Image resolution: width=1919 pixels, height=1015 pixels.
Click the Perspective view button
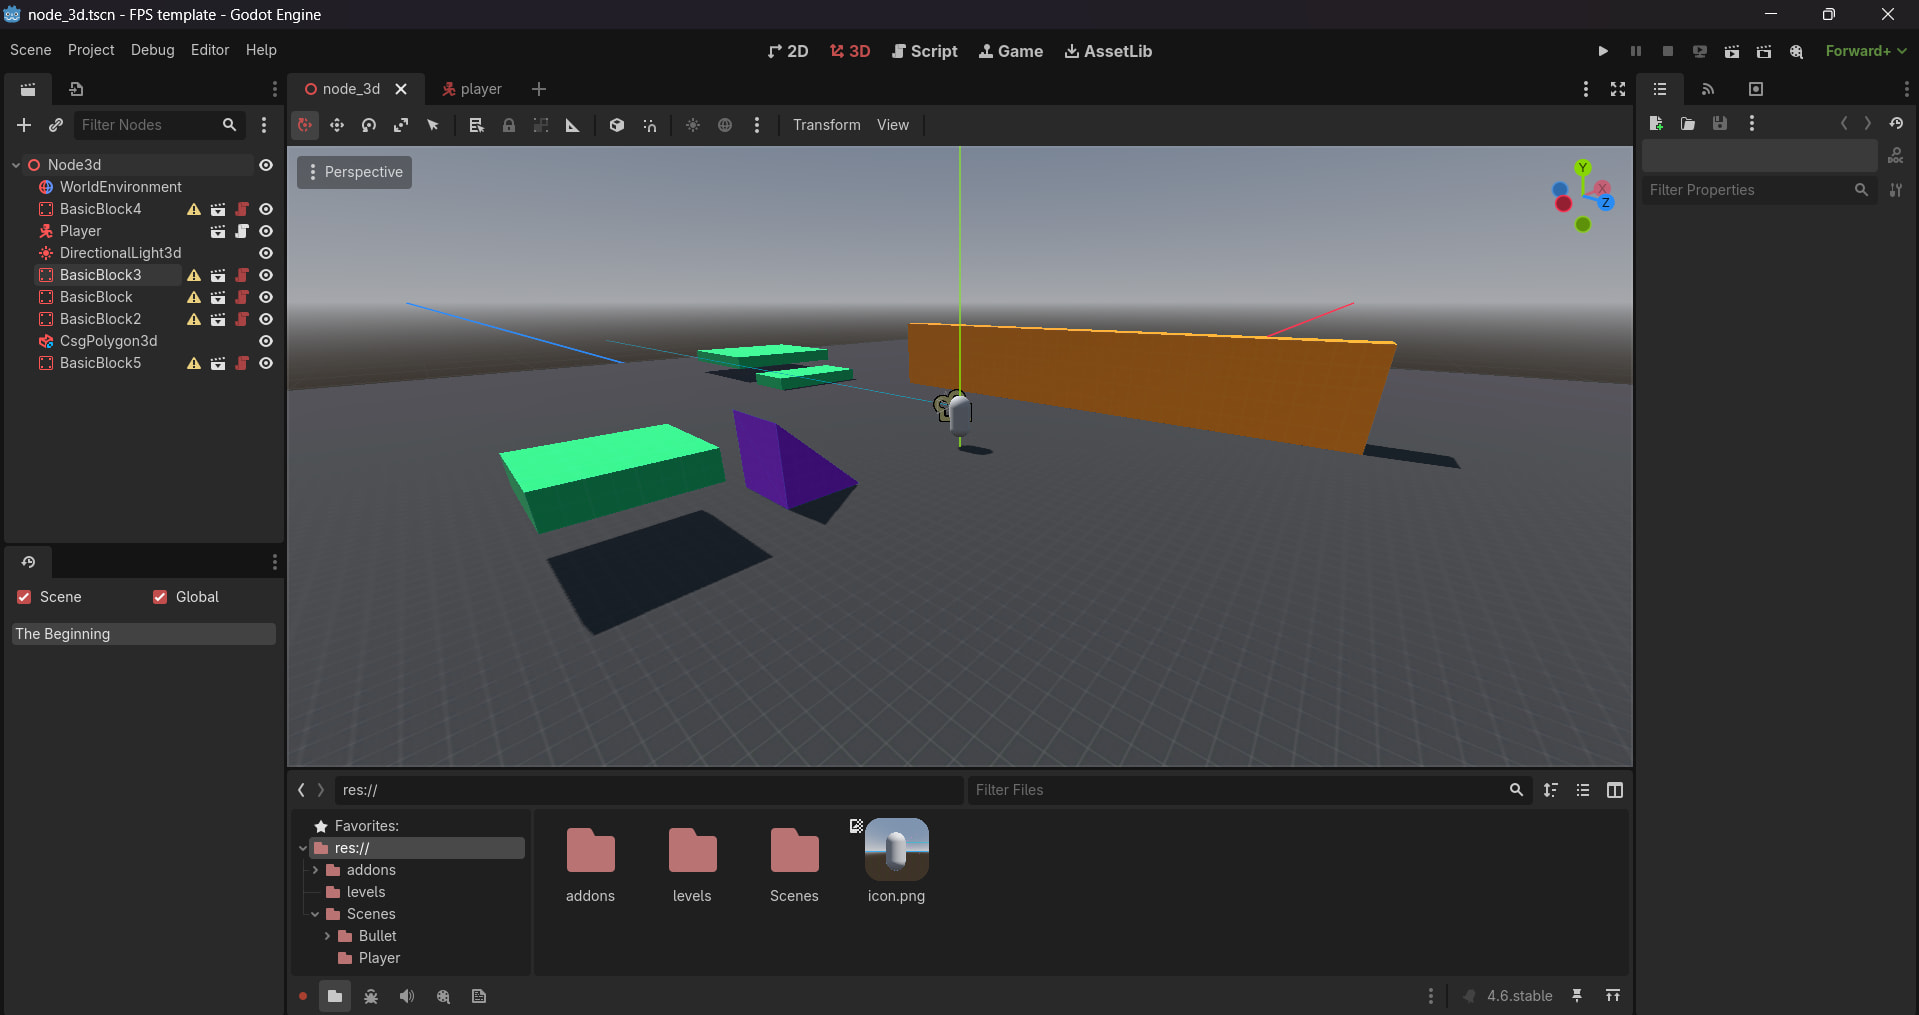pyautogui.click(x=355, y=172)
